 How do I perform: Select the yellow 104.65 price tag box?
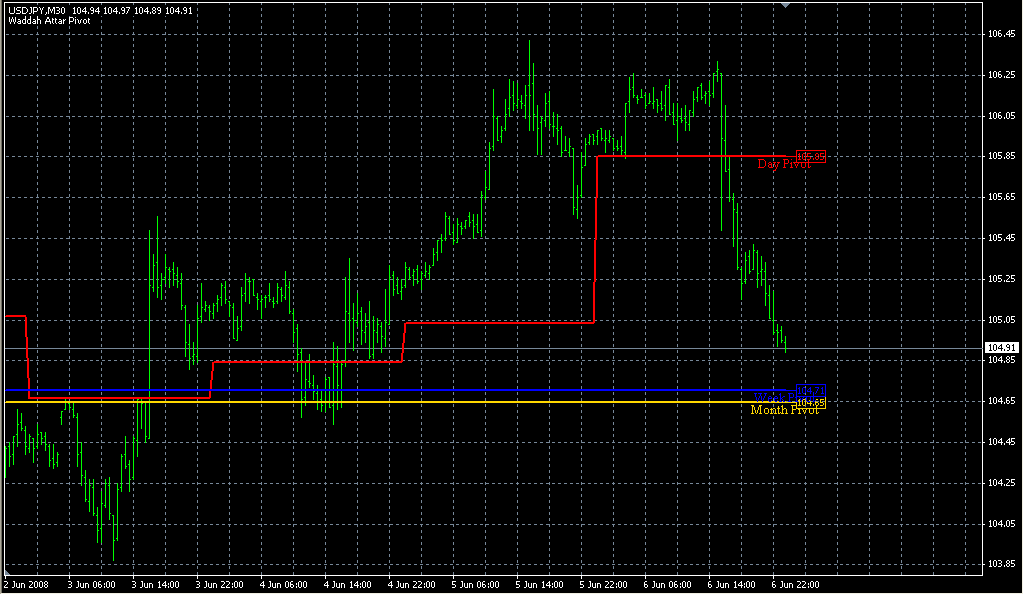pyautogui.click(x=810, y=403)
